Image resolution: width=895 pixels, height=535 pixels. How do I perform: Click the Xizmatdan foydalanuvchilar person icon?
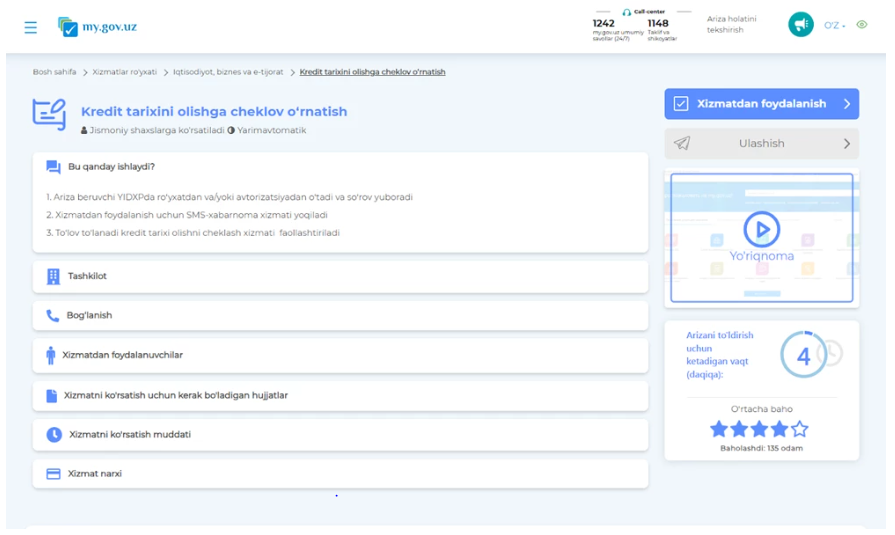(x=51, y=355)
